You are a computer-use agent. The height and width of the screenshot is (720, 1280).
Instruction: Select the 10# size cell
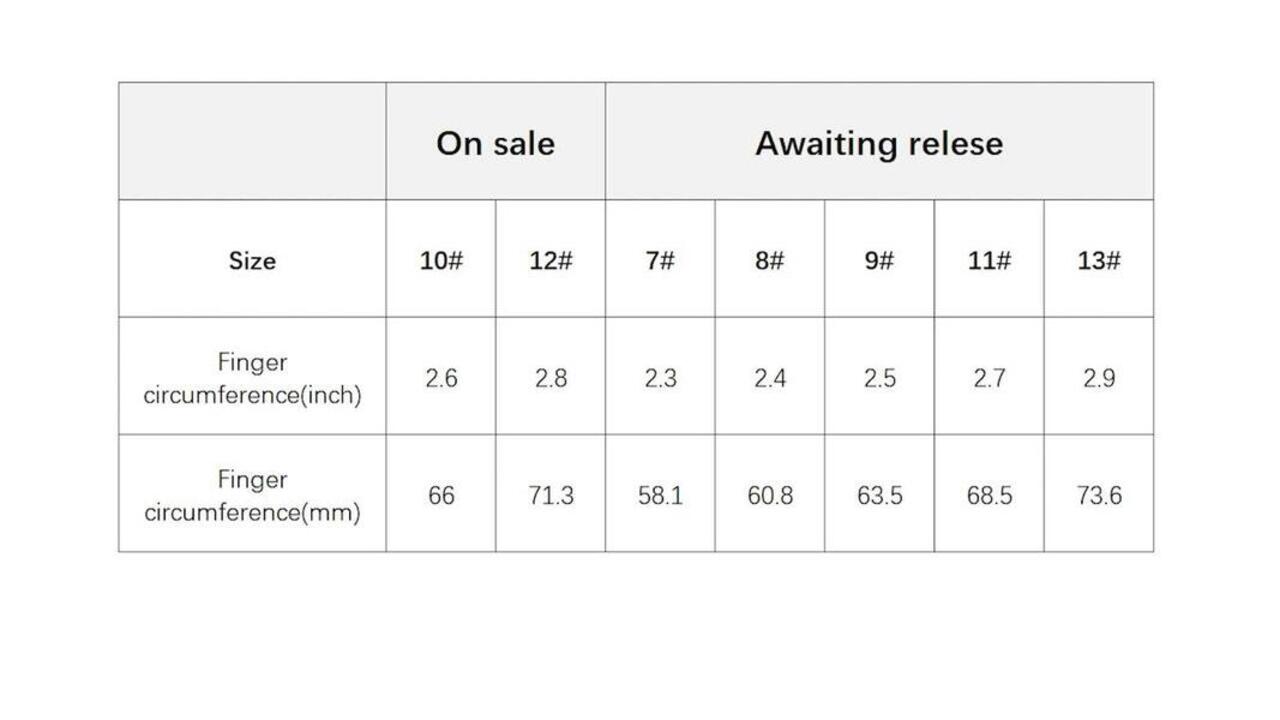[x=441, y=260]
